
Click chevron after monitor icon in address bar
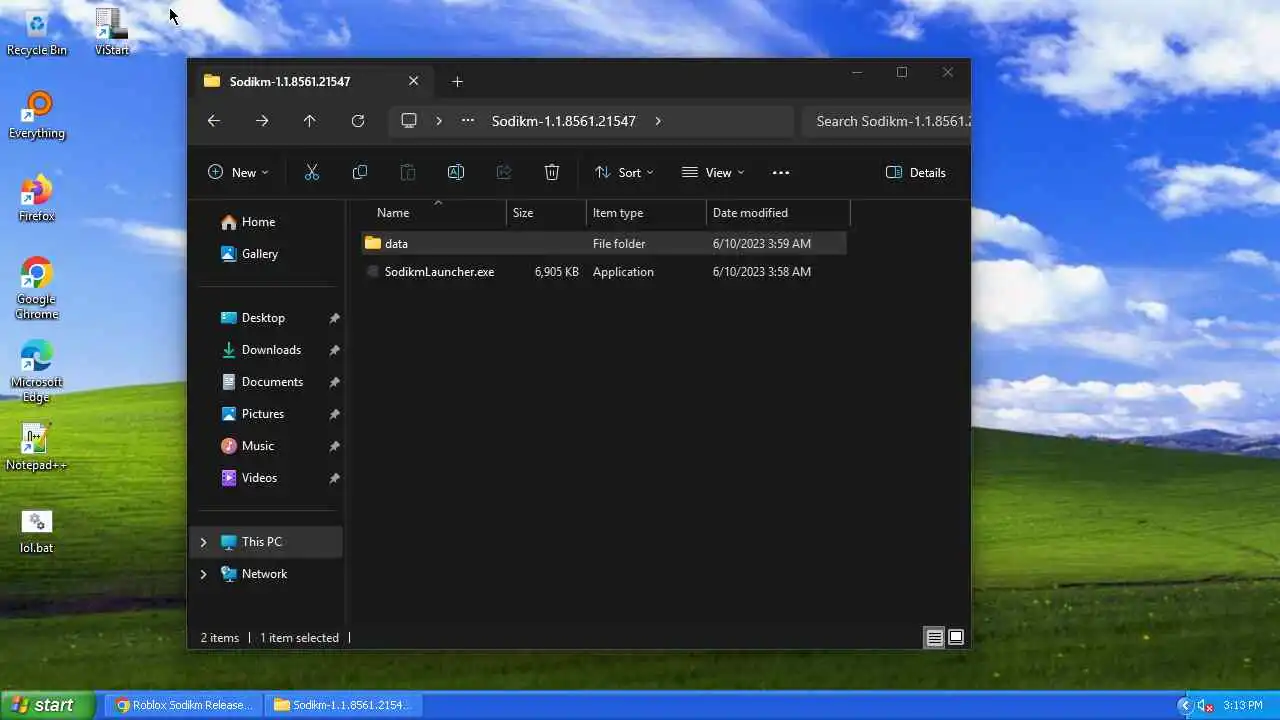[438, 121]
